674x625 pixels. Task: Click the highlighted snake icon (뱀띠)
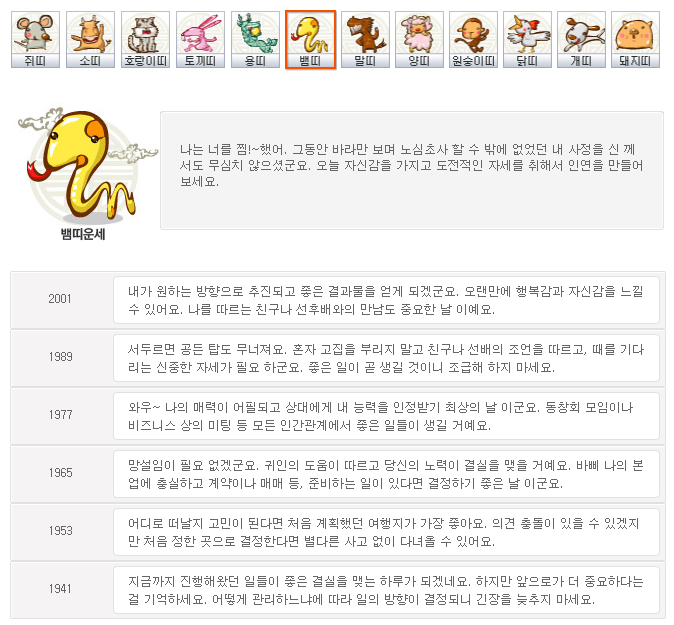(310, 40)
